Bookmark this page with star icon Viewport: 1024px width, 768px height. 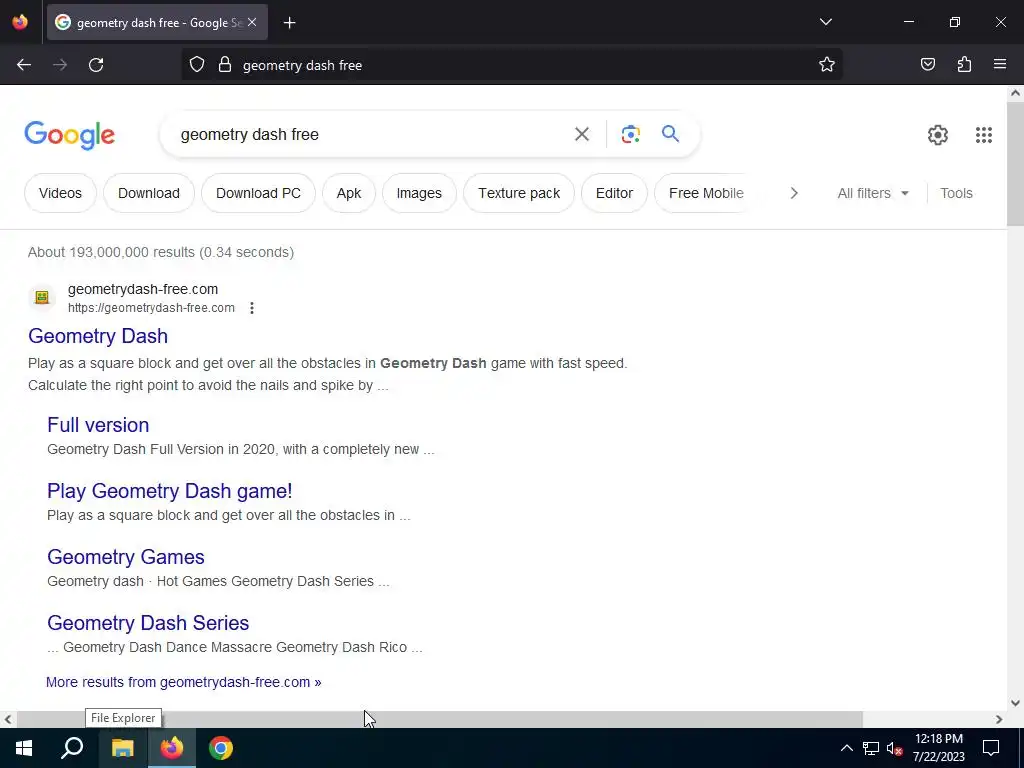(827, 65)
